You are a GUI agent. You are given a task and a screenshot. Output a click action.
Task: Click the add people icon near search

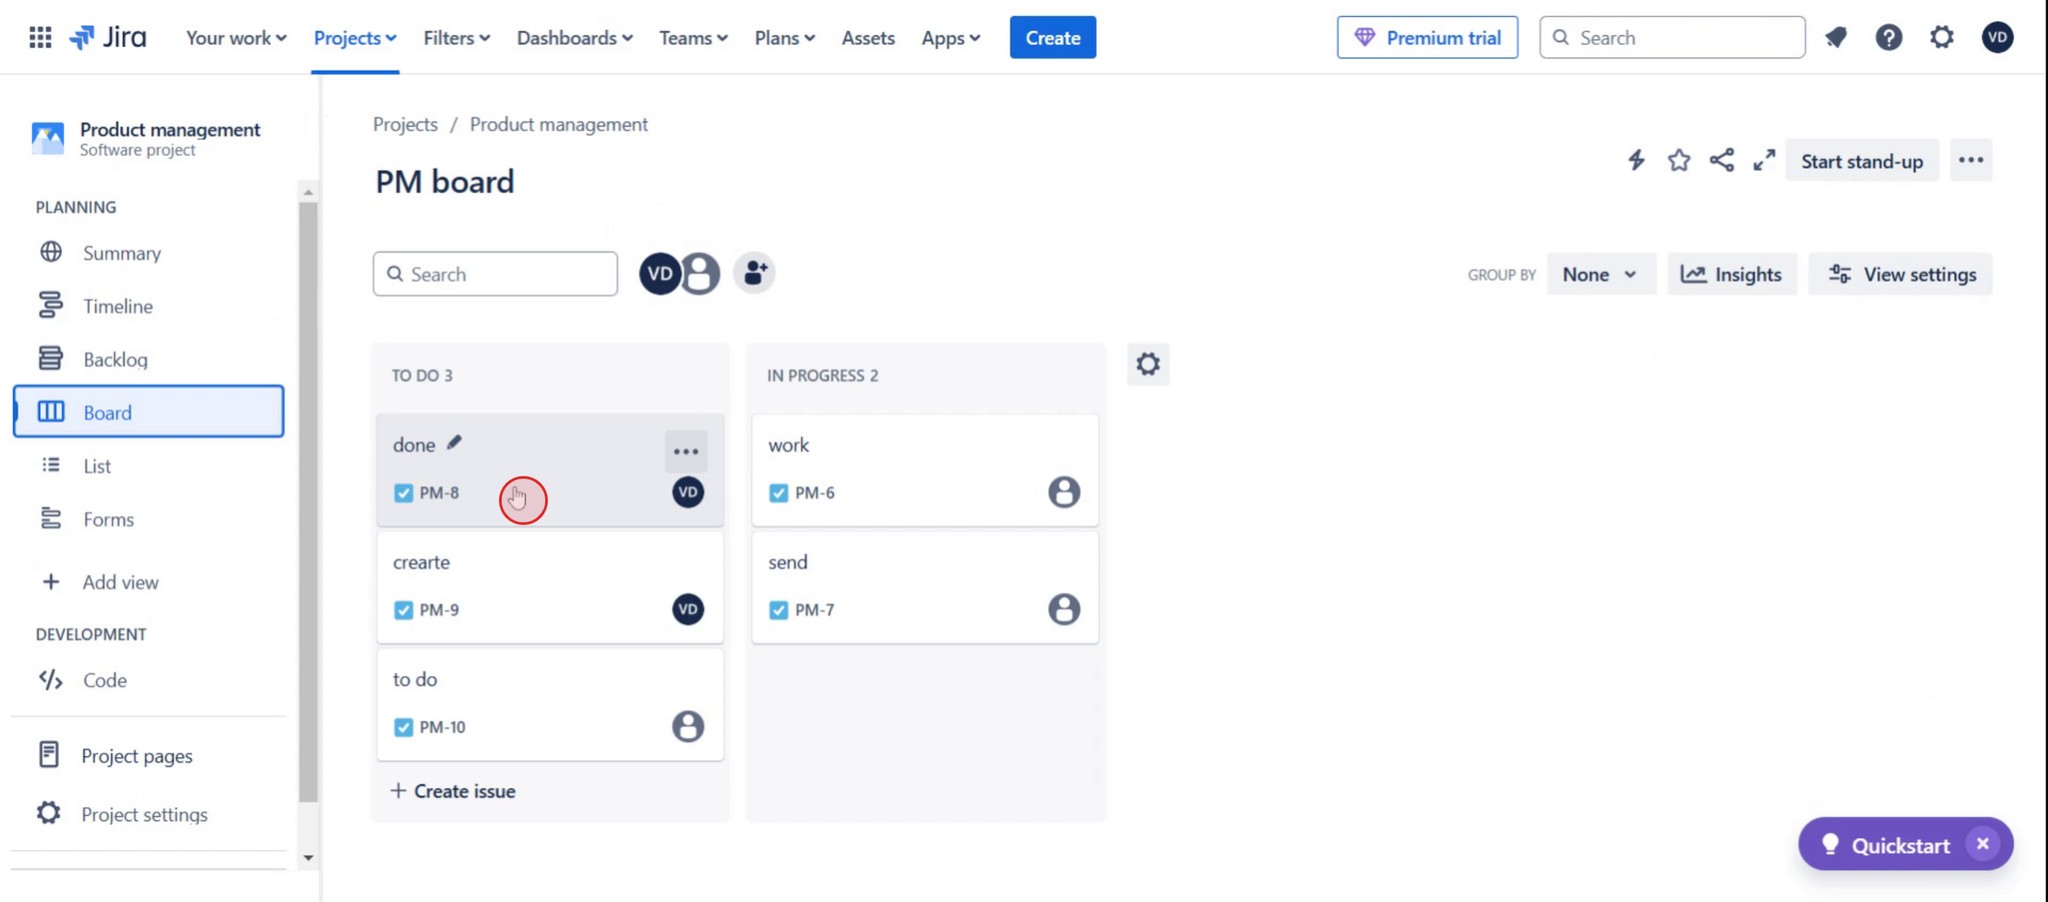pos(754,272)
